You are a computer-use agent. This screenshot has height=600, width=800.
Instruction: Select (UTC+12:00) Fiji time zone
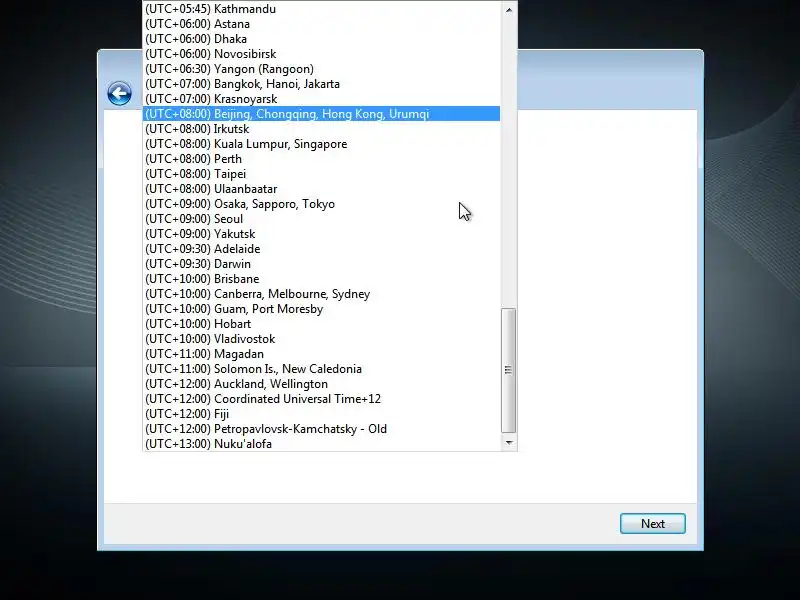point(321,414)
